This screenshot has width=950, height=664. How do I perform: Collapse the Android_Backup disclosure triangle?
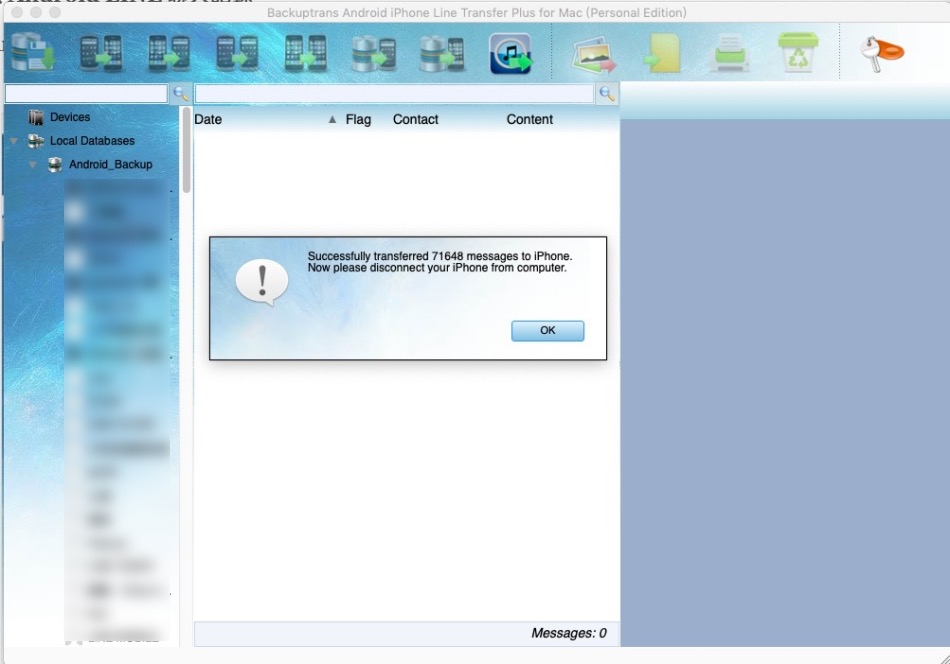pos(33,165)
